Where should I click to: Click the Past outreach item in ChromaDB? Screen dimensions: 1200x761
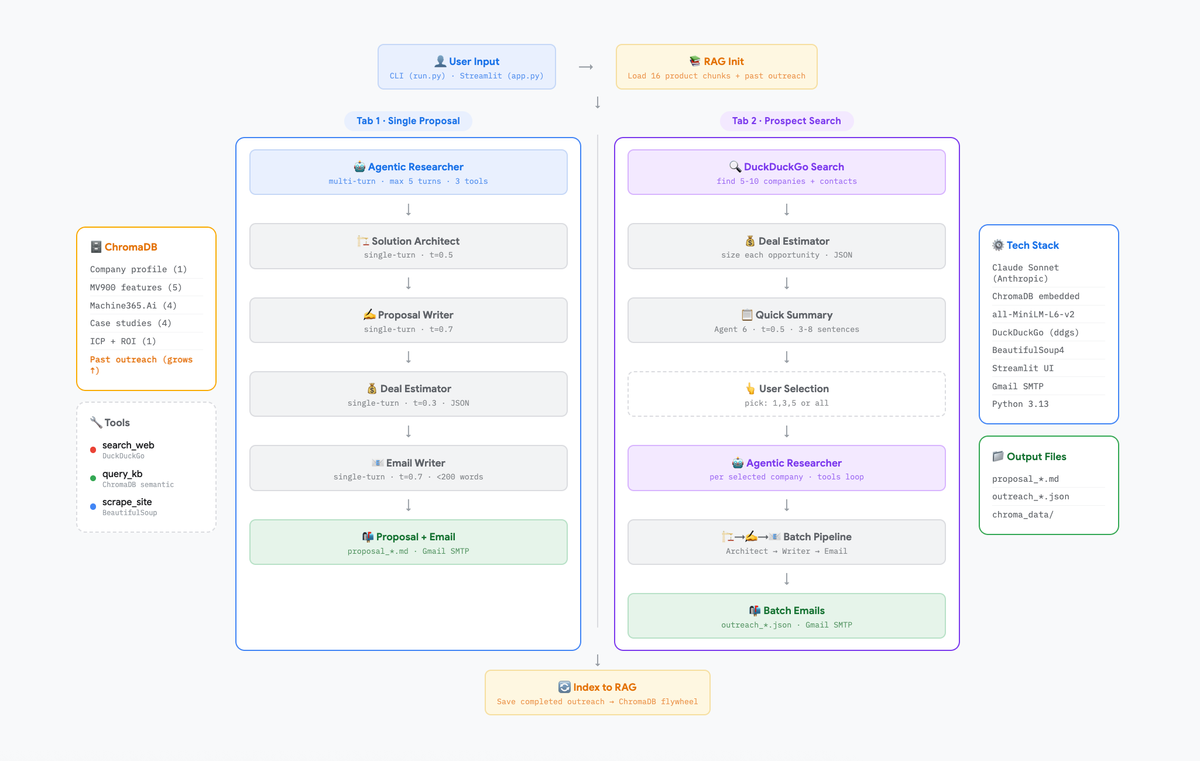pos(141,365)
